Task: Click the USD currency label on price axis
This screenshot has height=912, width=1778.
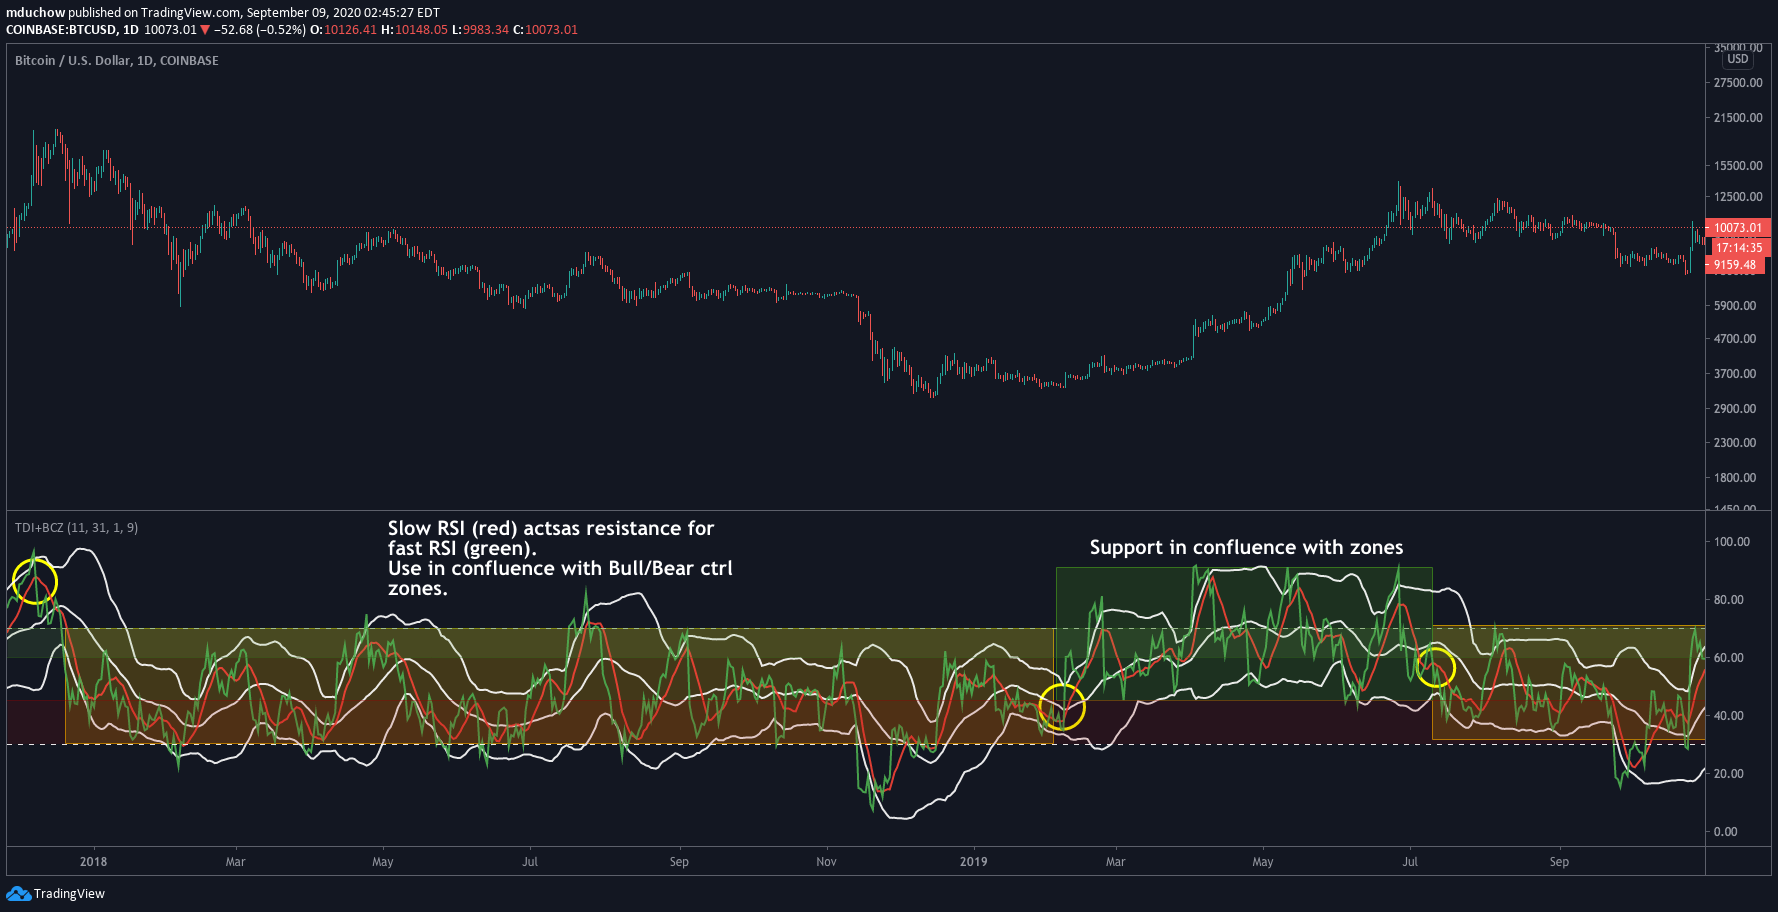Action: click(1738, 59)
